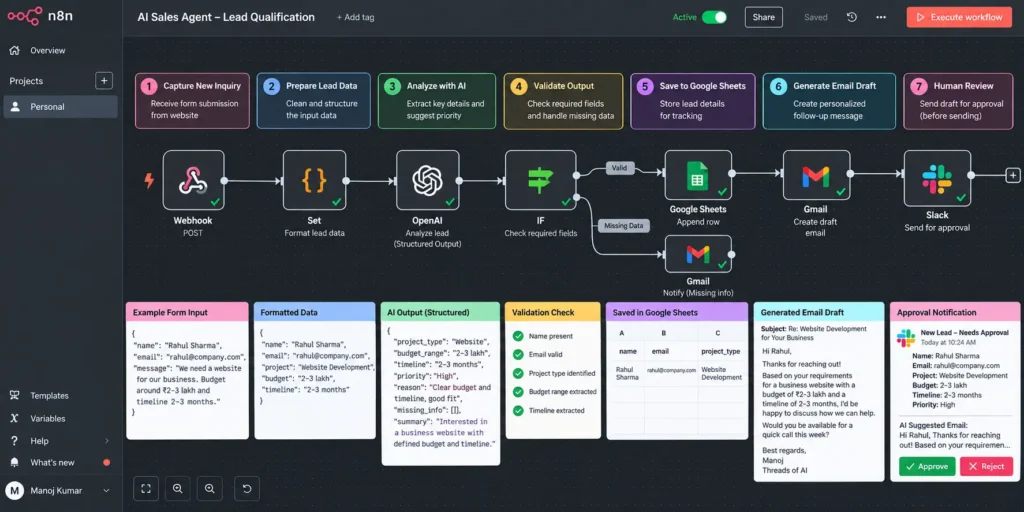The image size is (1024, 512).
Task: Click the Valid branch label
Action: pos(620,168)
